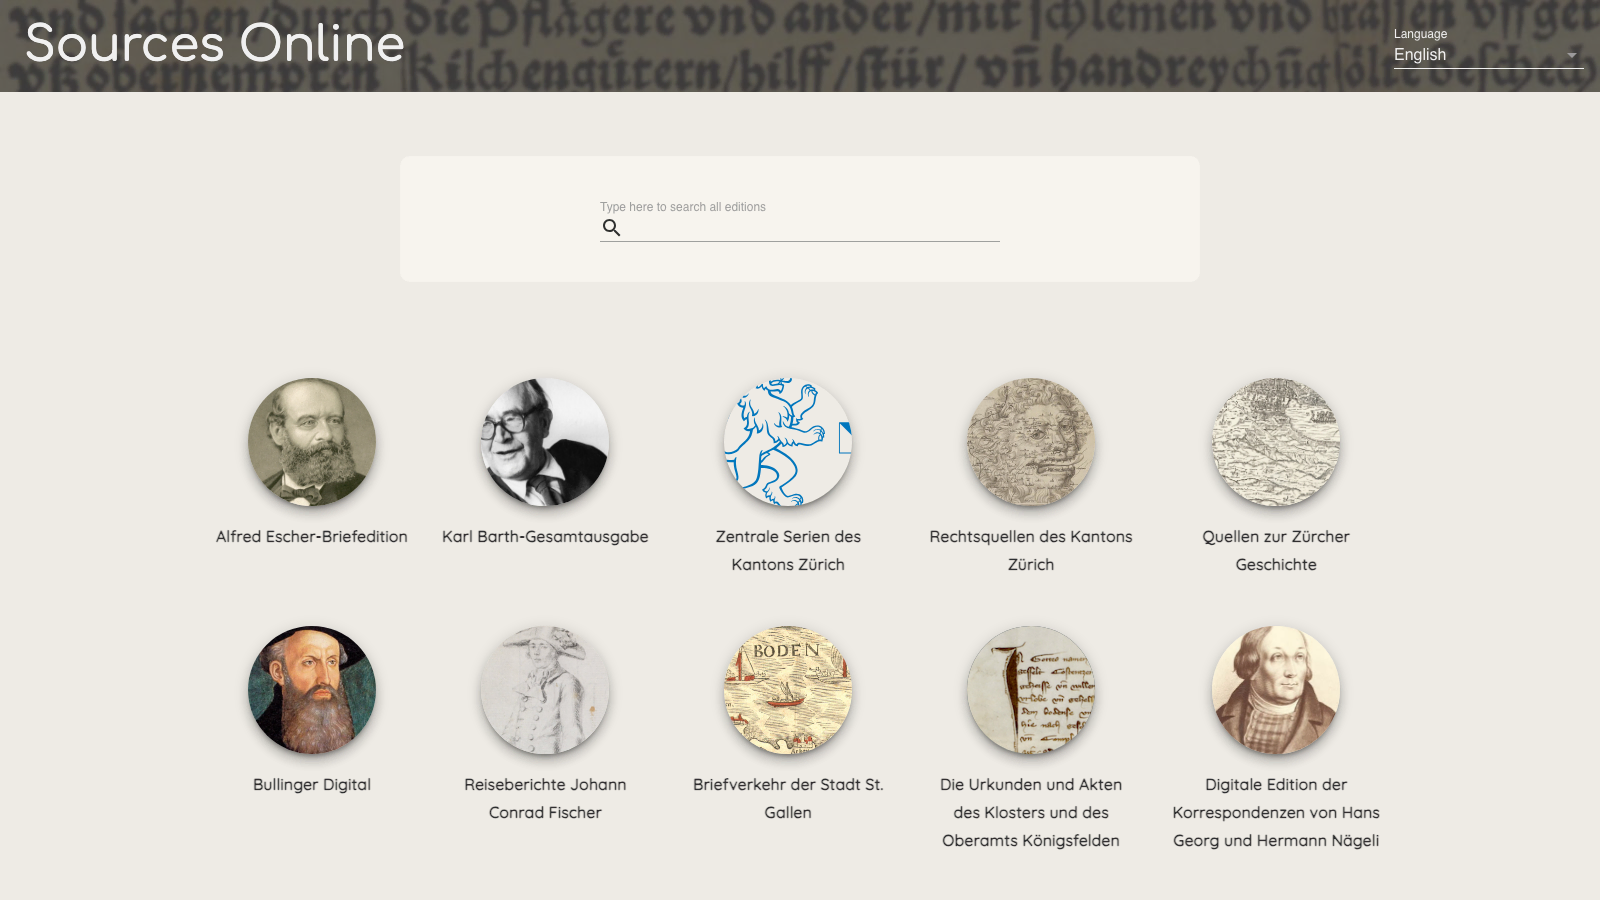The image size is (1600, 900).
Task: Click the Sources Online site title
Action: (x=214, y=44)
